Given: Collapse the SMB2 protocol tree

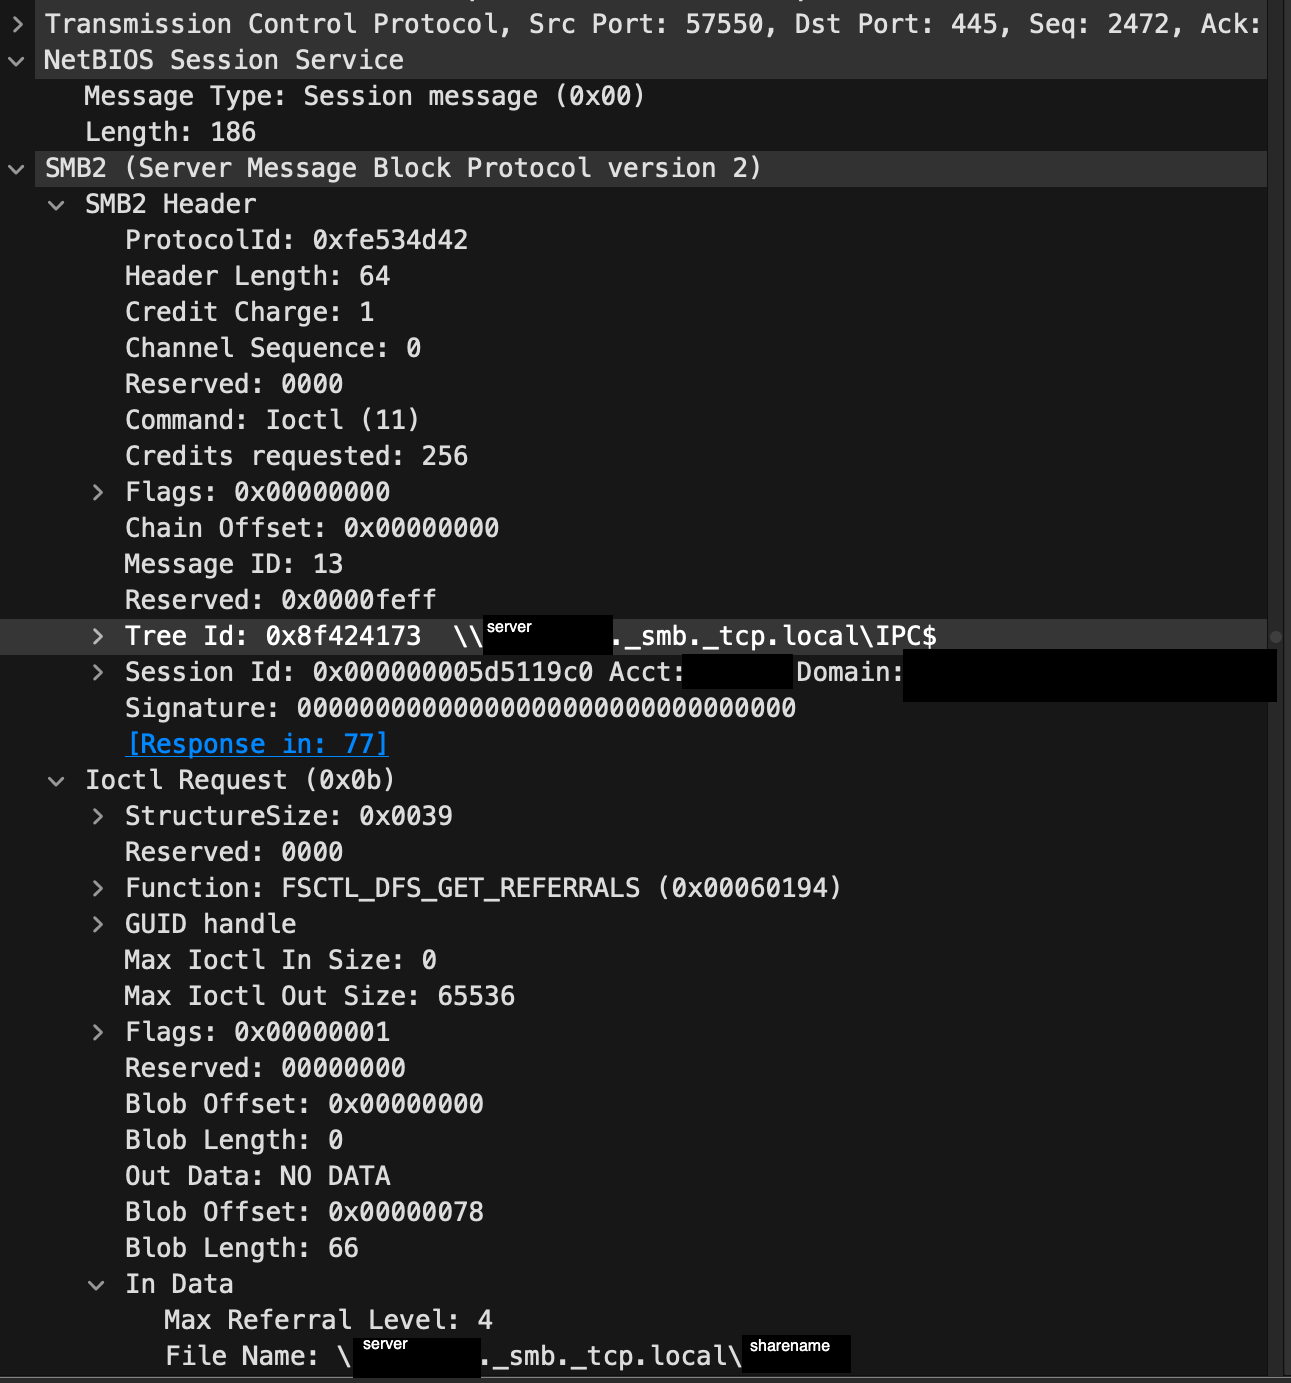Looking at the screenshot, I should click(16, 169).
